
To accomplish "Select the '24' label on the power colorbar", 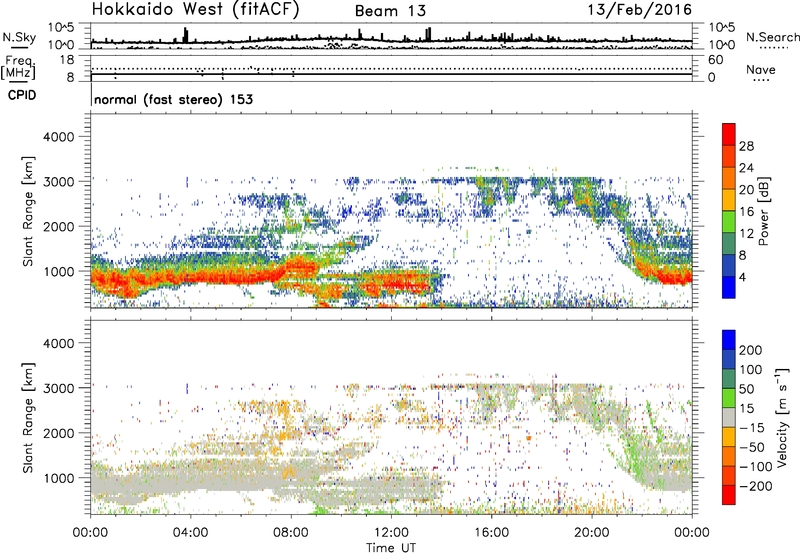I will [746, 168].
